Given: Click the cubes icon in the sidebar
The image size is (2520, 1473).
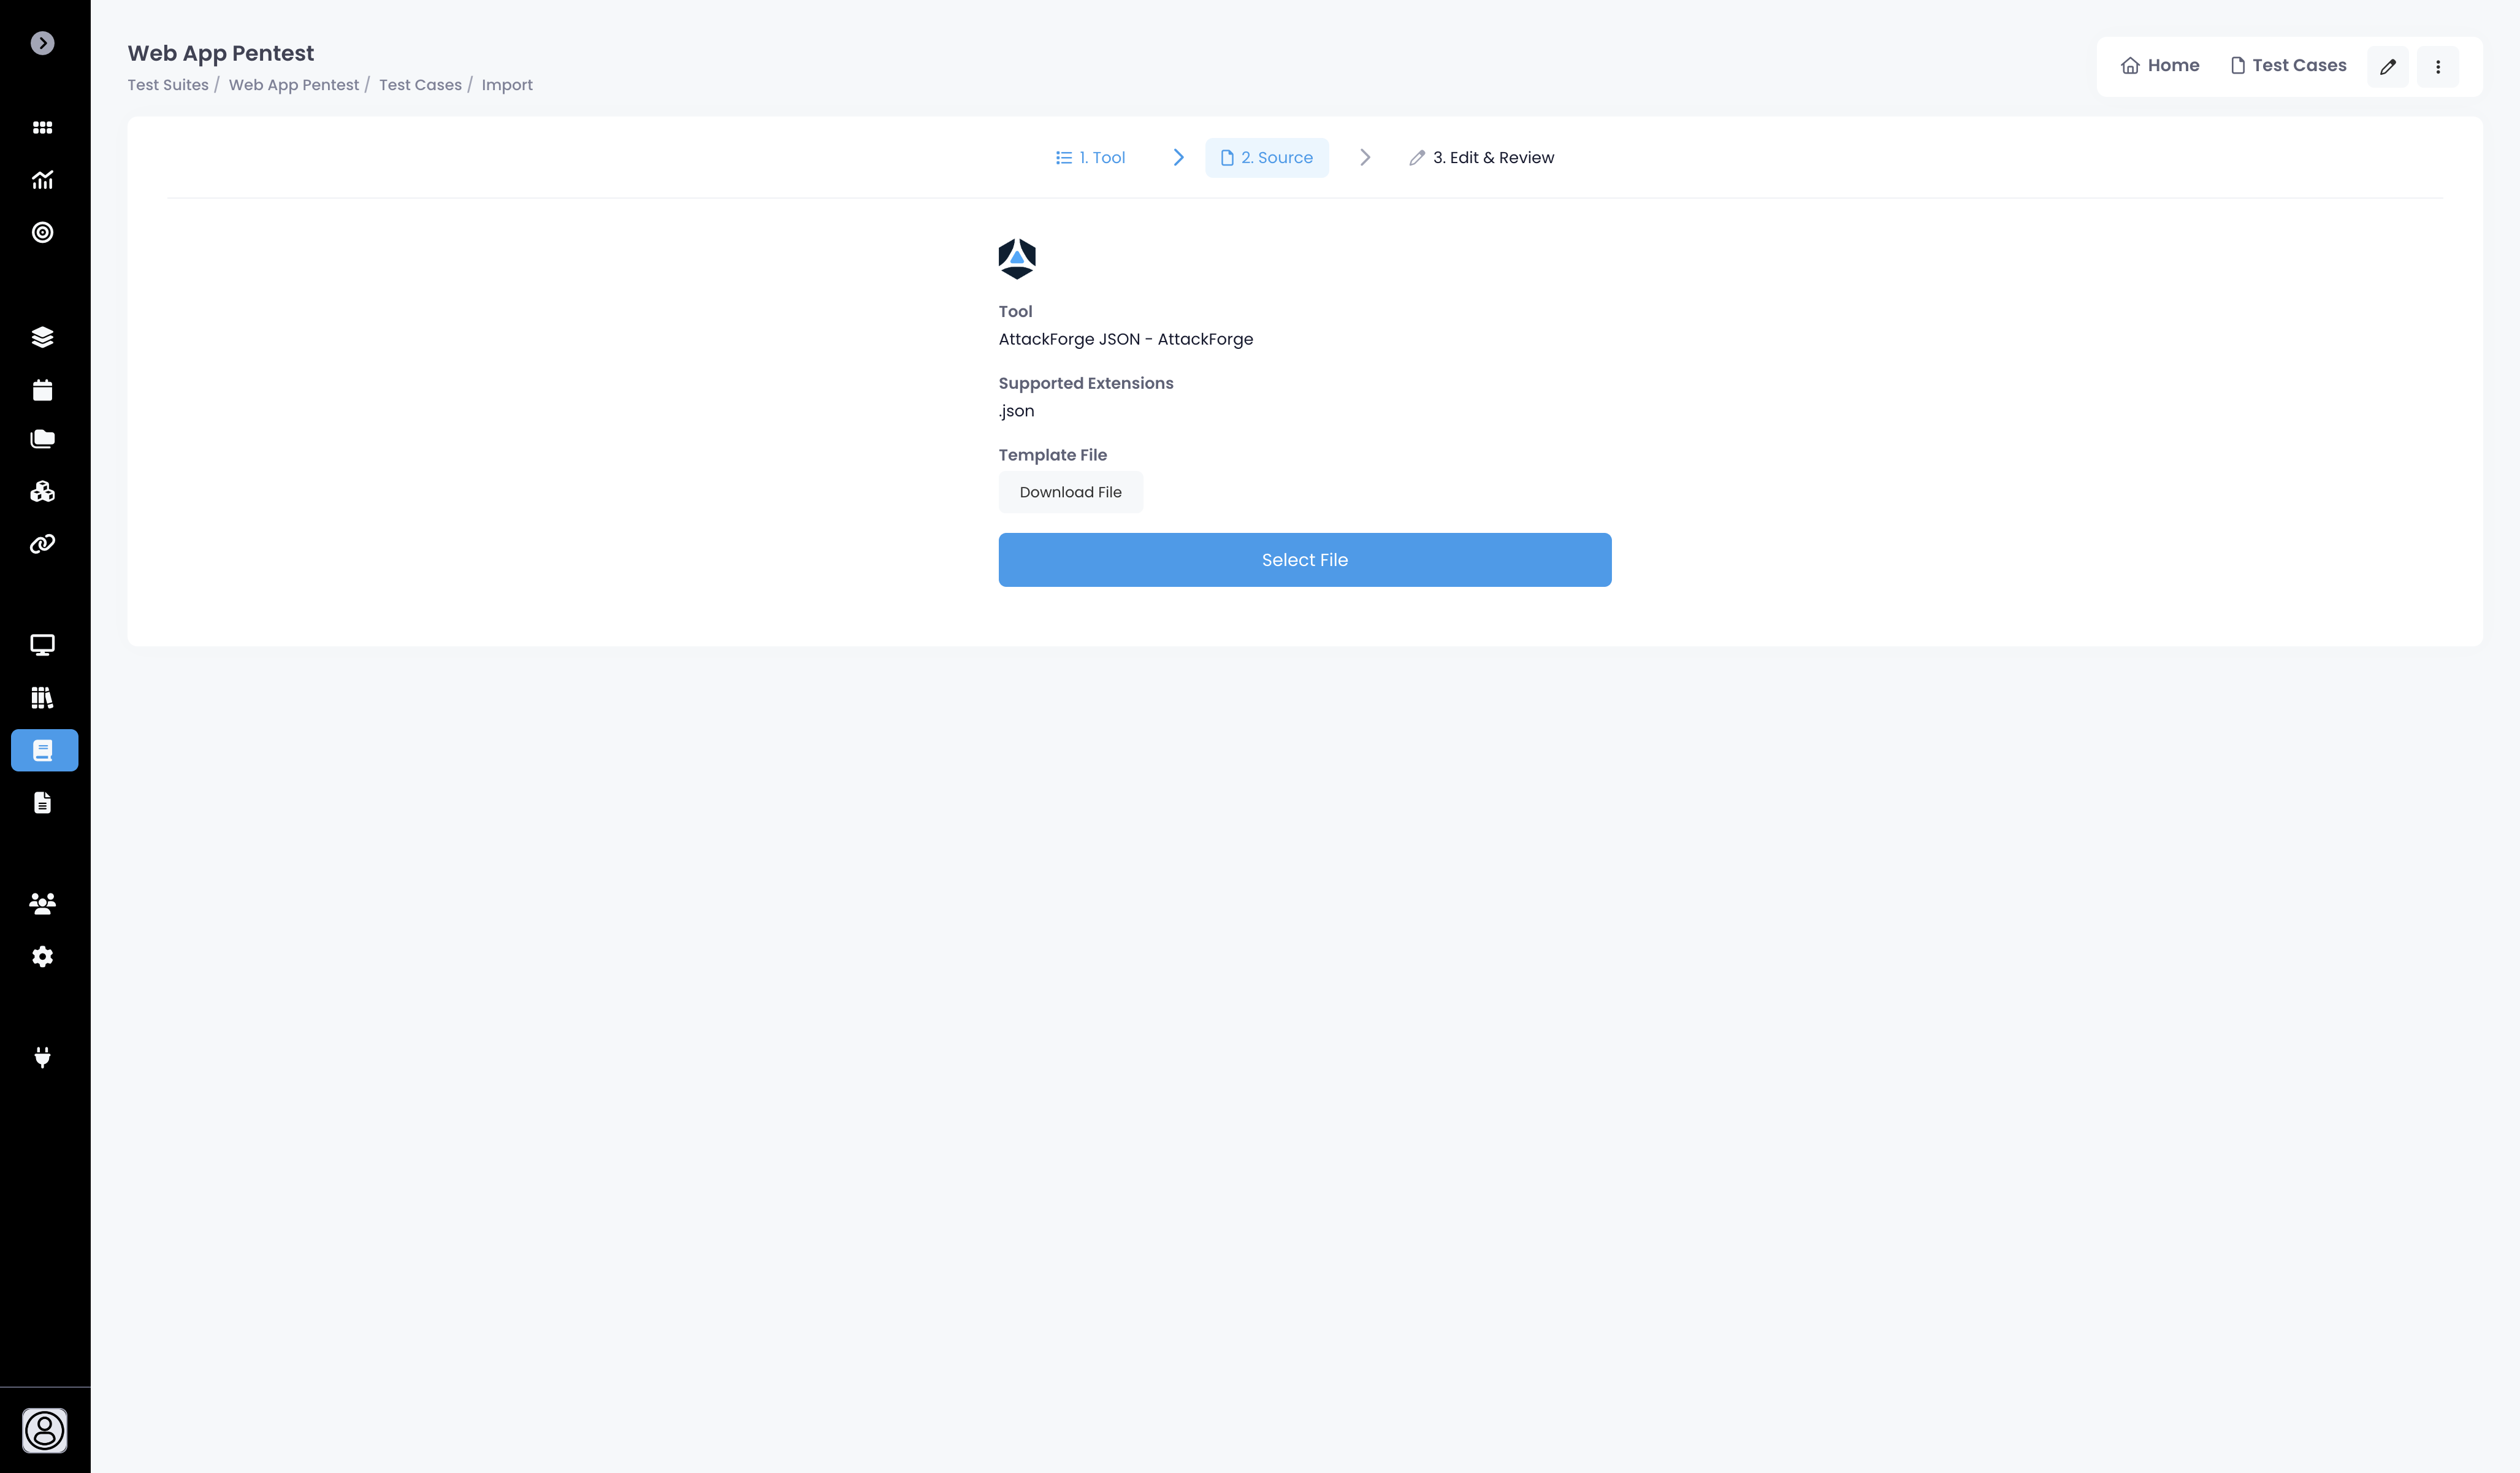Looking at the screenshot, I should click(x=42, y=491).
